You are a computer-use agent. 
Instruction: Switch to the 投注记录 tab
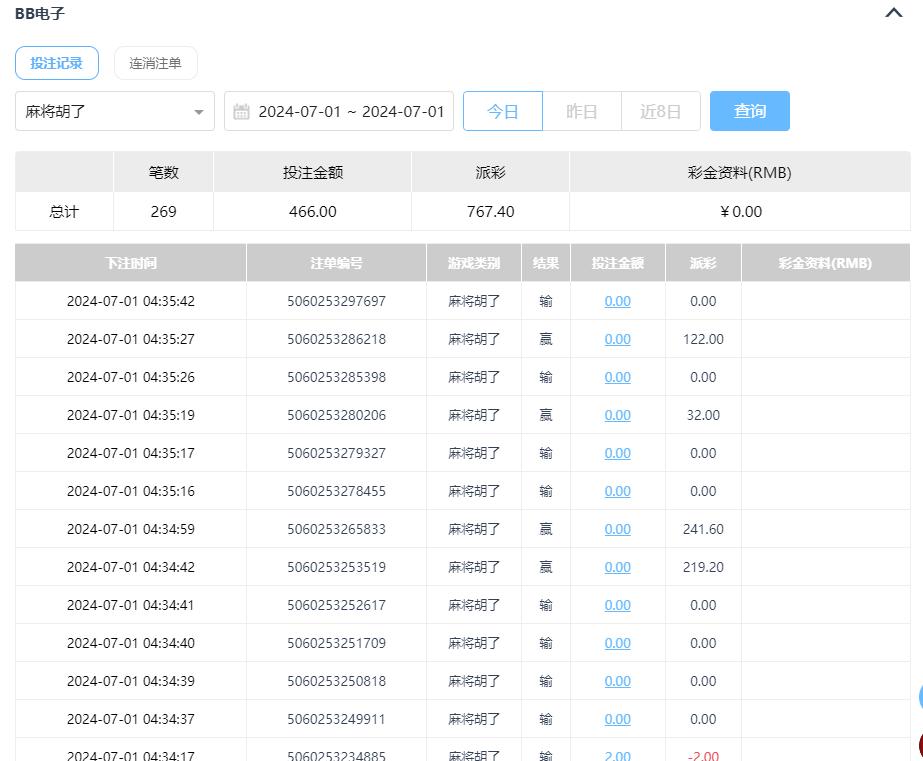pos(57,63)
